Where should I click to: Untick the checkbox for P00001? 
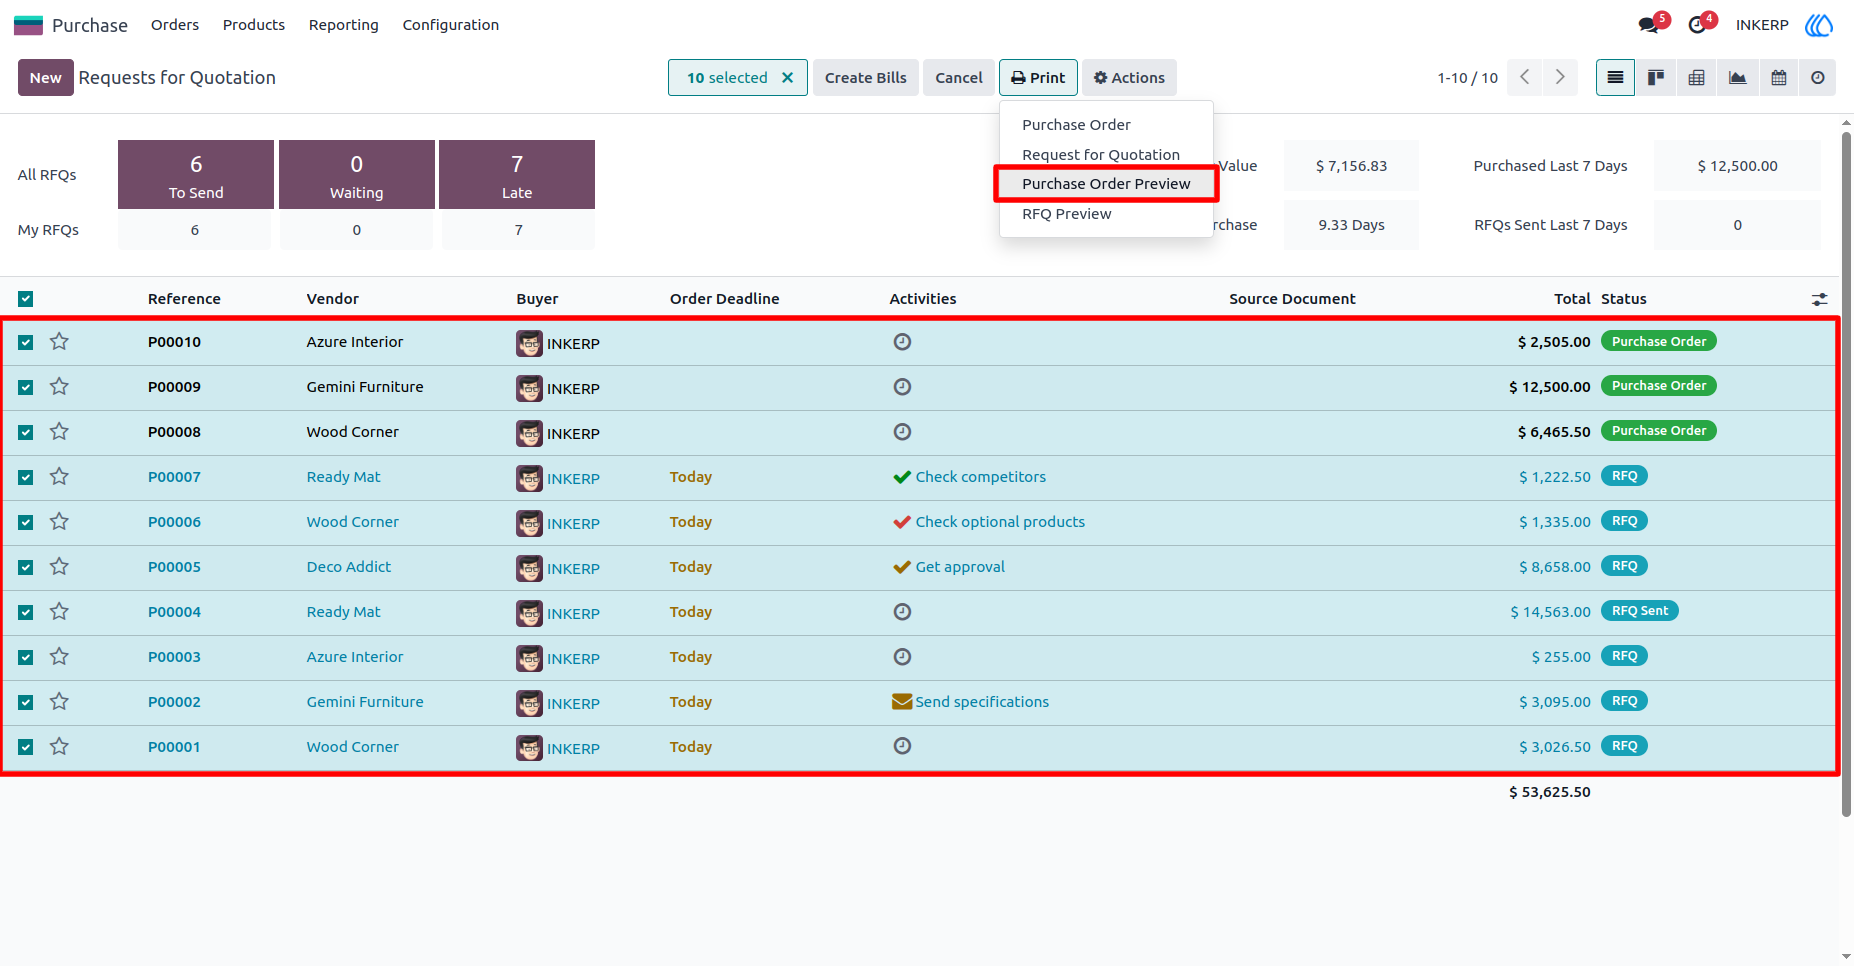pos(26,748)
